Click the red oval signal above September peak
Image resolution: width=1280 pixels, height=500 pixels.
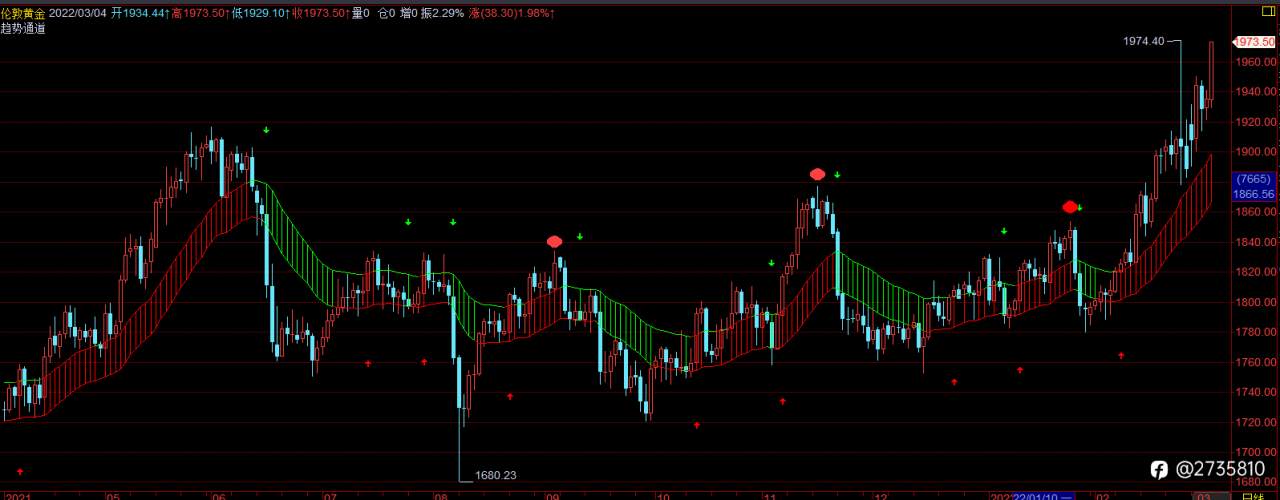point(555,241)
